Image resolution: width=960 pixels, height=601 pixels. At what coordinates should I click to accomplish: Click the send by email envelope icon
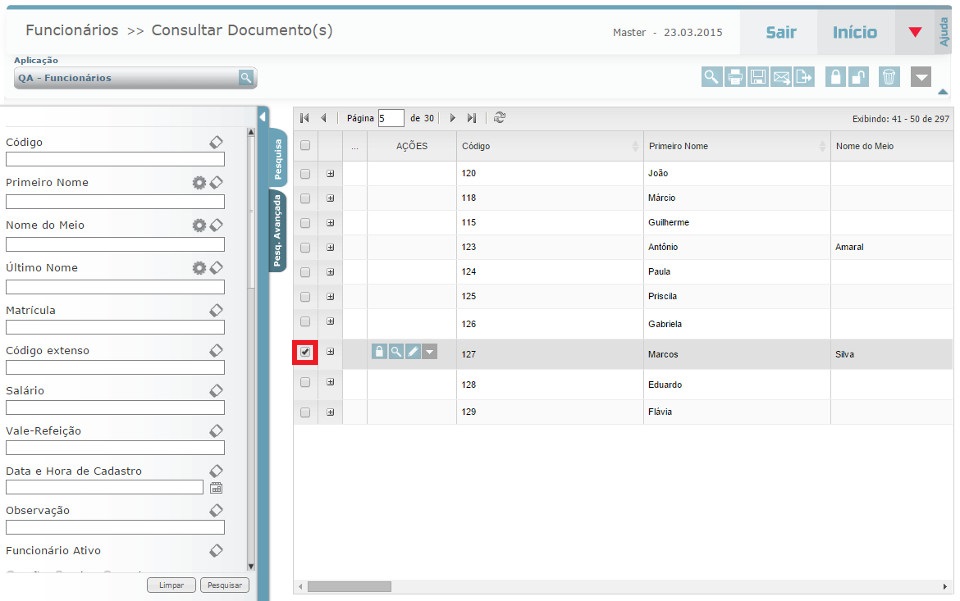pos(782,77)
